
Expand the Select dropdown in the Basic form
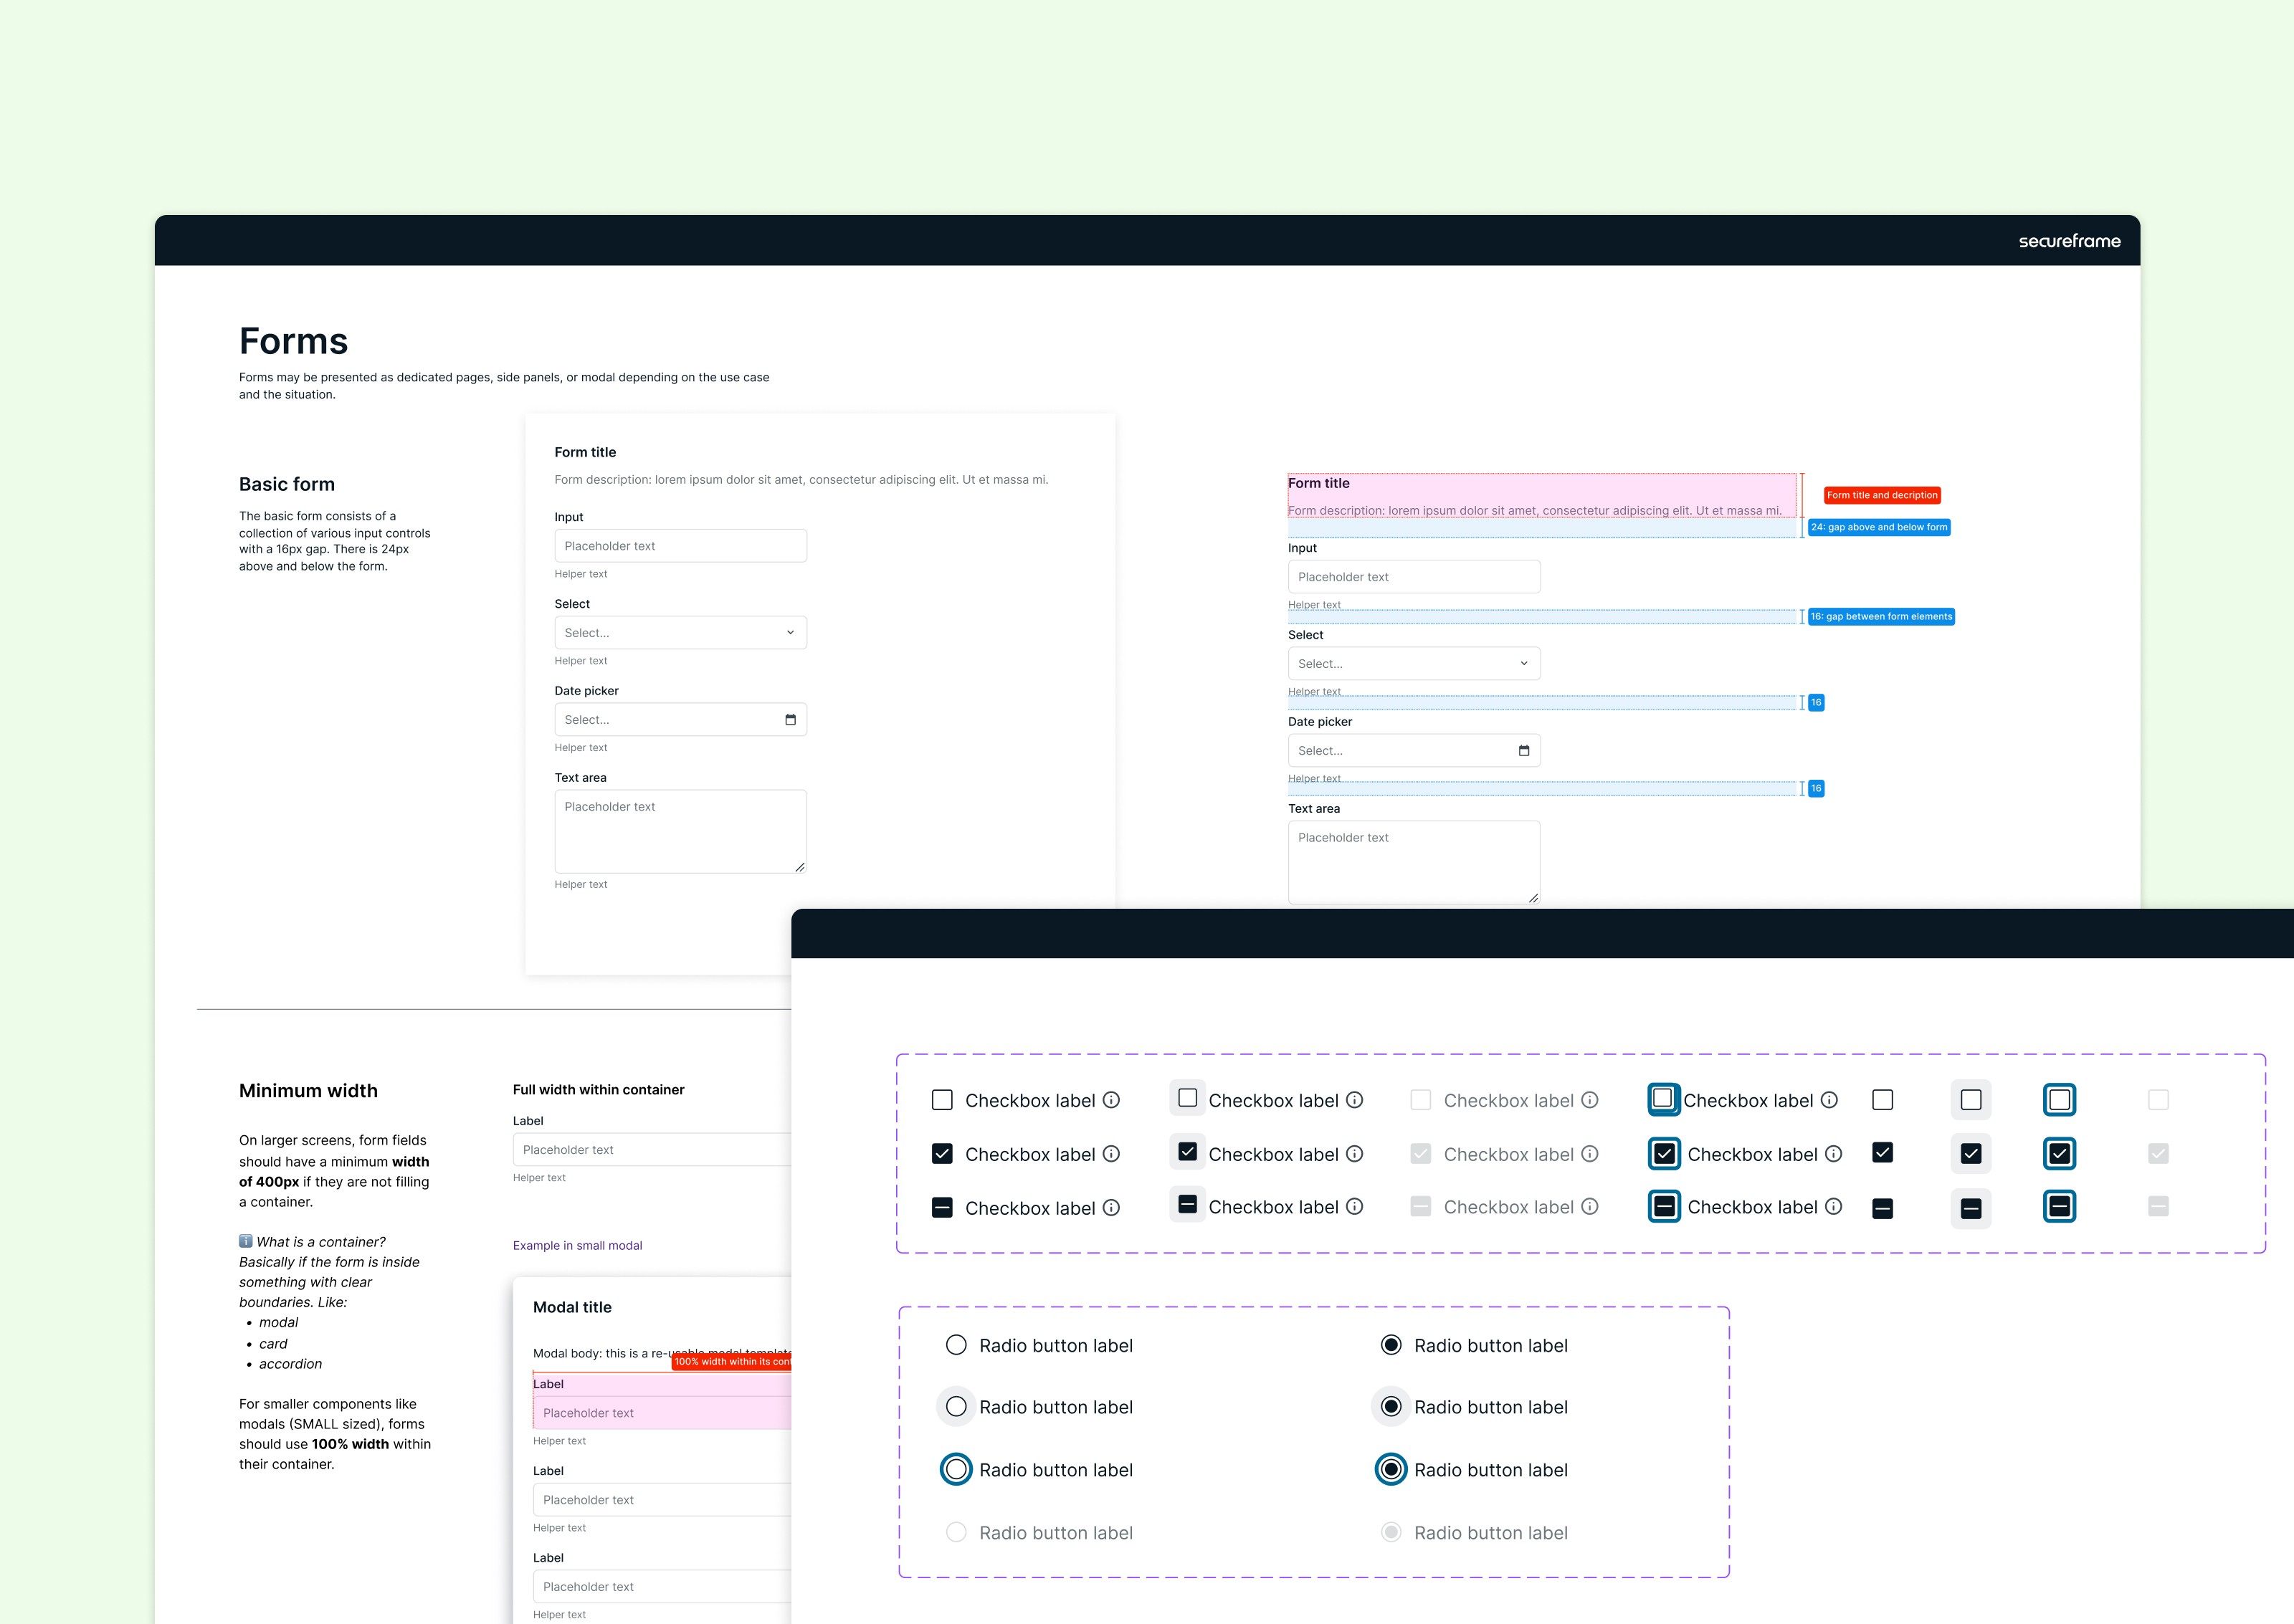coord(680,633)
